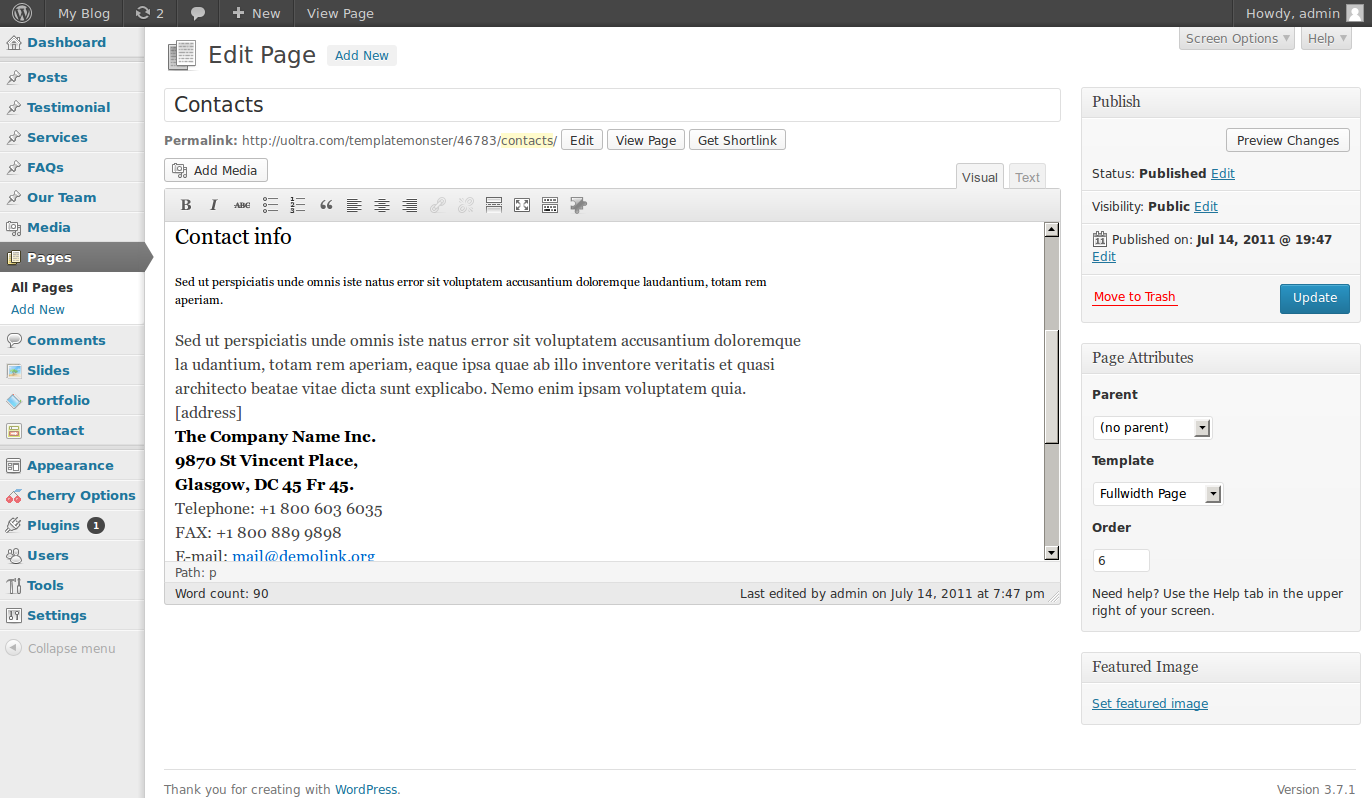Click the Dashboard house icon in the sidebar
This screenshot has width=1372, height=798.
pos(14,43)
